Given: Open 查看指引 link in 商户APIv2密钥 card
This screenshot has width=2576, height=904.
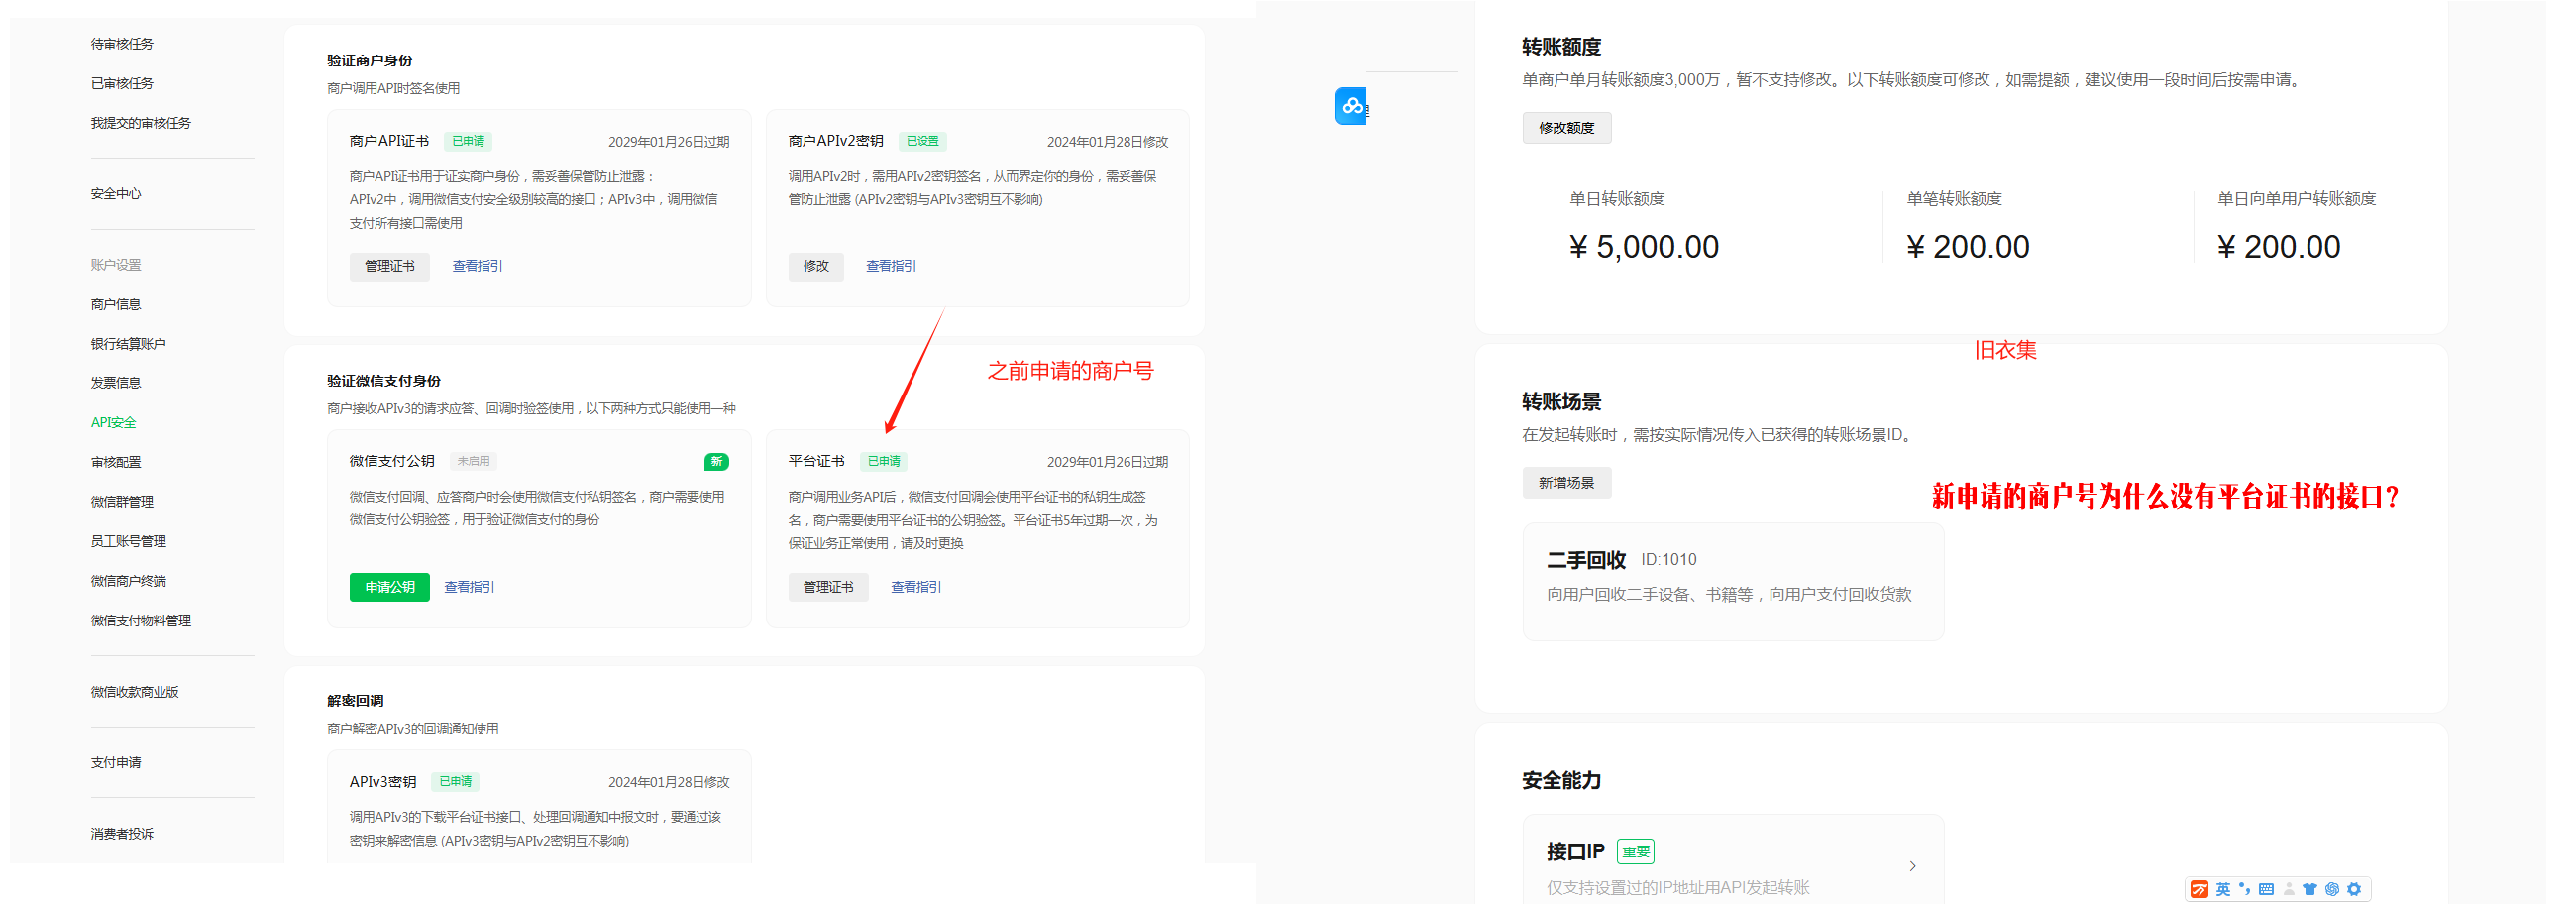Looking at the screenshot, I should click(x=891, y=266).
